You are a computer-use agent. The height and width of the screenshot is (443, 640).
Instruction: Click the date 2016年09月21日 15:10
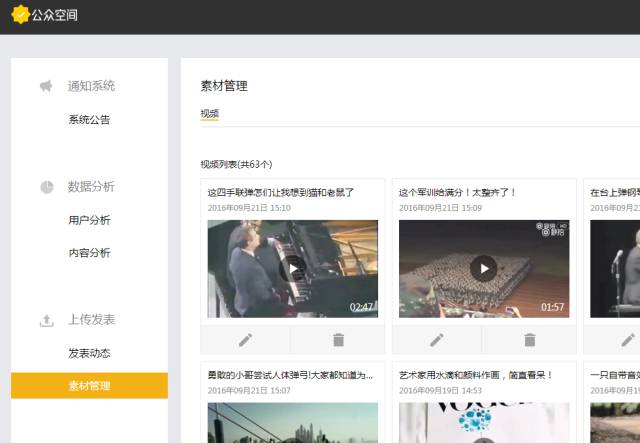click(249, 208)
